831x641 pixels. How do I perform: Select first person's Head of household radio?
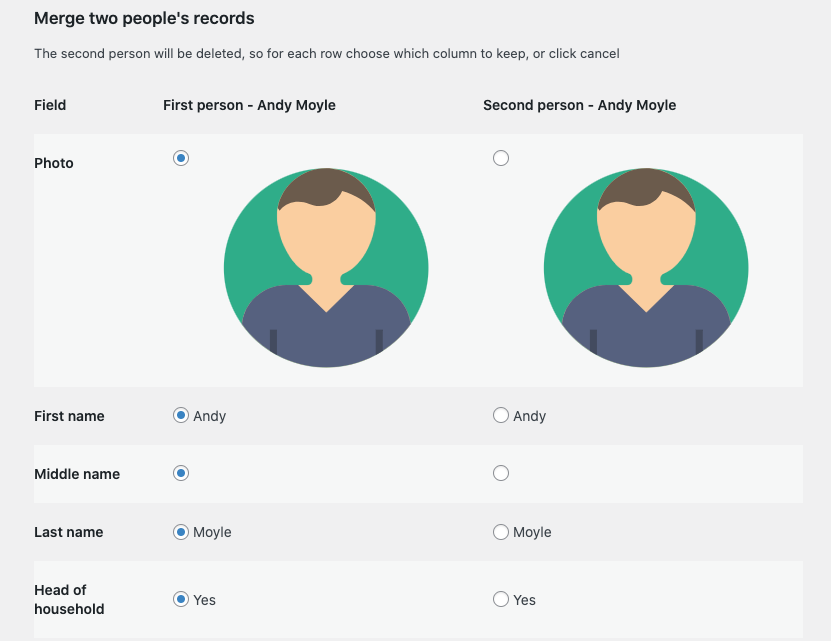click(181, 600)
